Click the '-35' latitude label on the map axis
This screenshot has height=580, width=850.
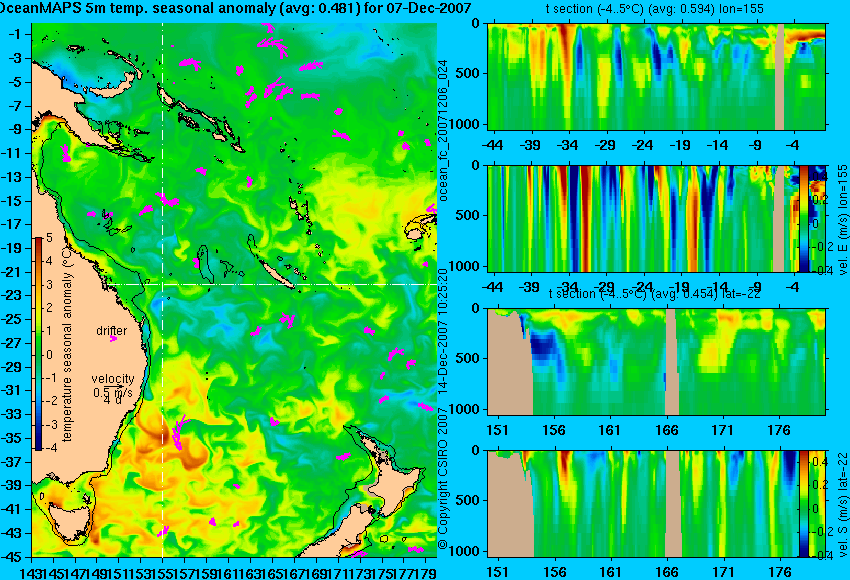[12, 437]
